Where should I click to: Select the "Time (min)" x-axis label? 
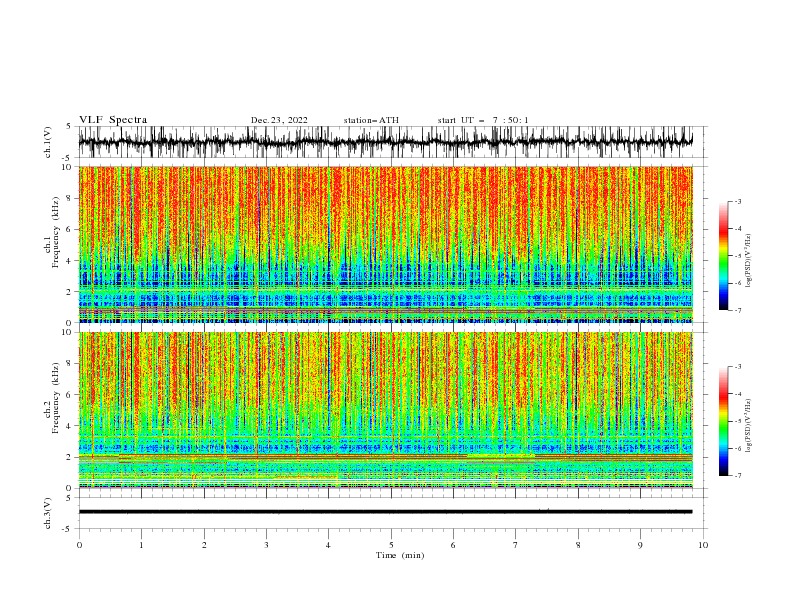point(400,555)
